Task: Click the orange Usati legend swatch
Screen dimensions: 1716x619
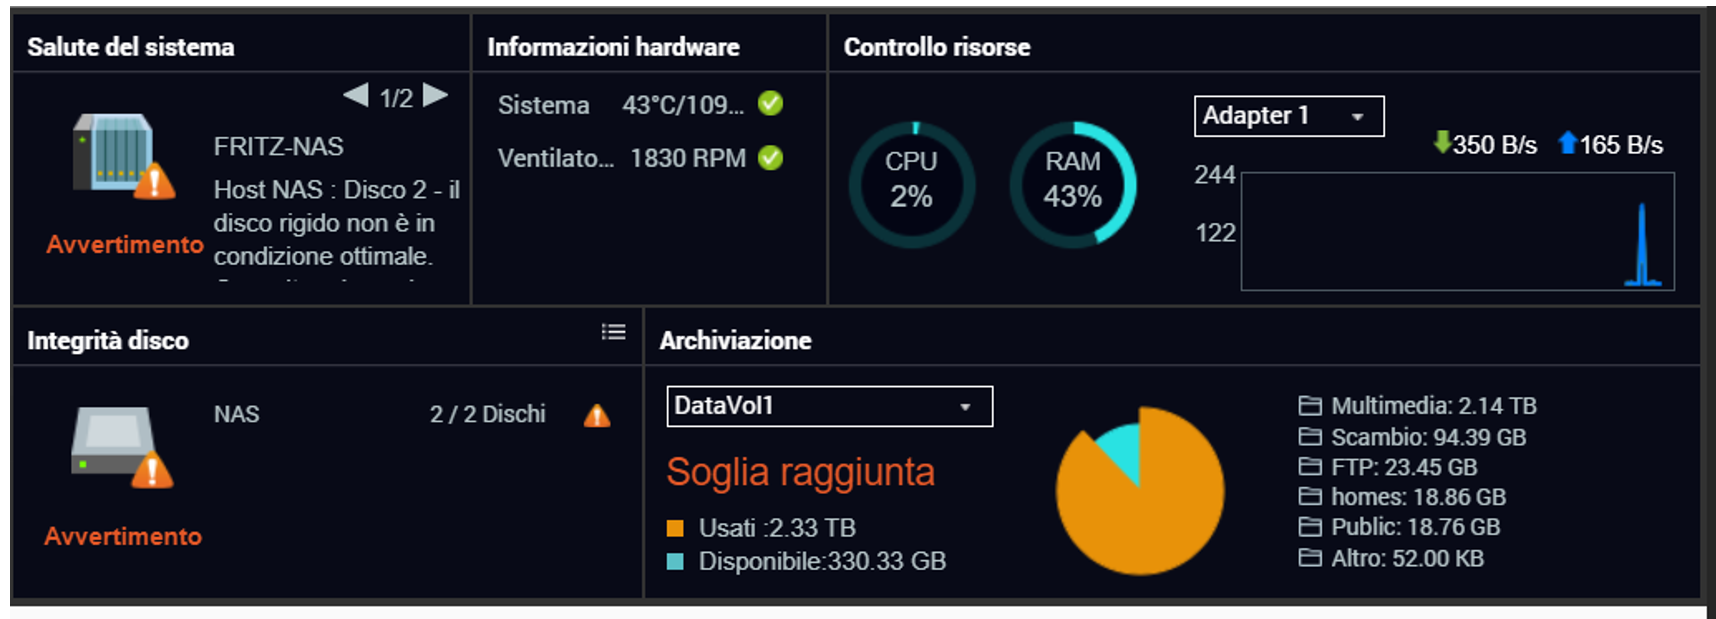Action: point(675,528)
